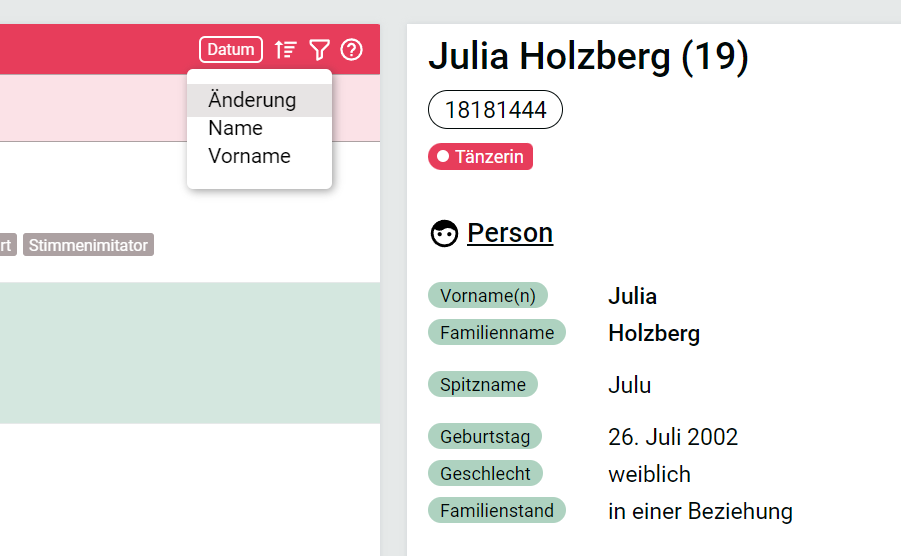Click the Vorname(n) field label
The width and height of the screenshot is (901, 556).
click(488, 295)
